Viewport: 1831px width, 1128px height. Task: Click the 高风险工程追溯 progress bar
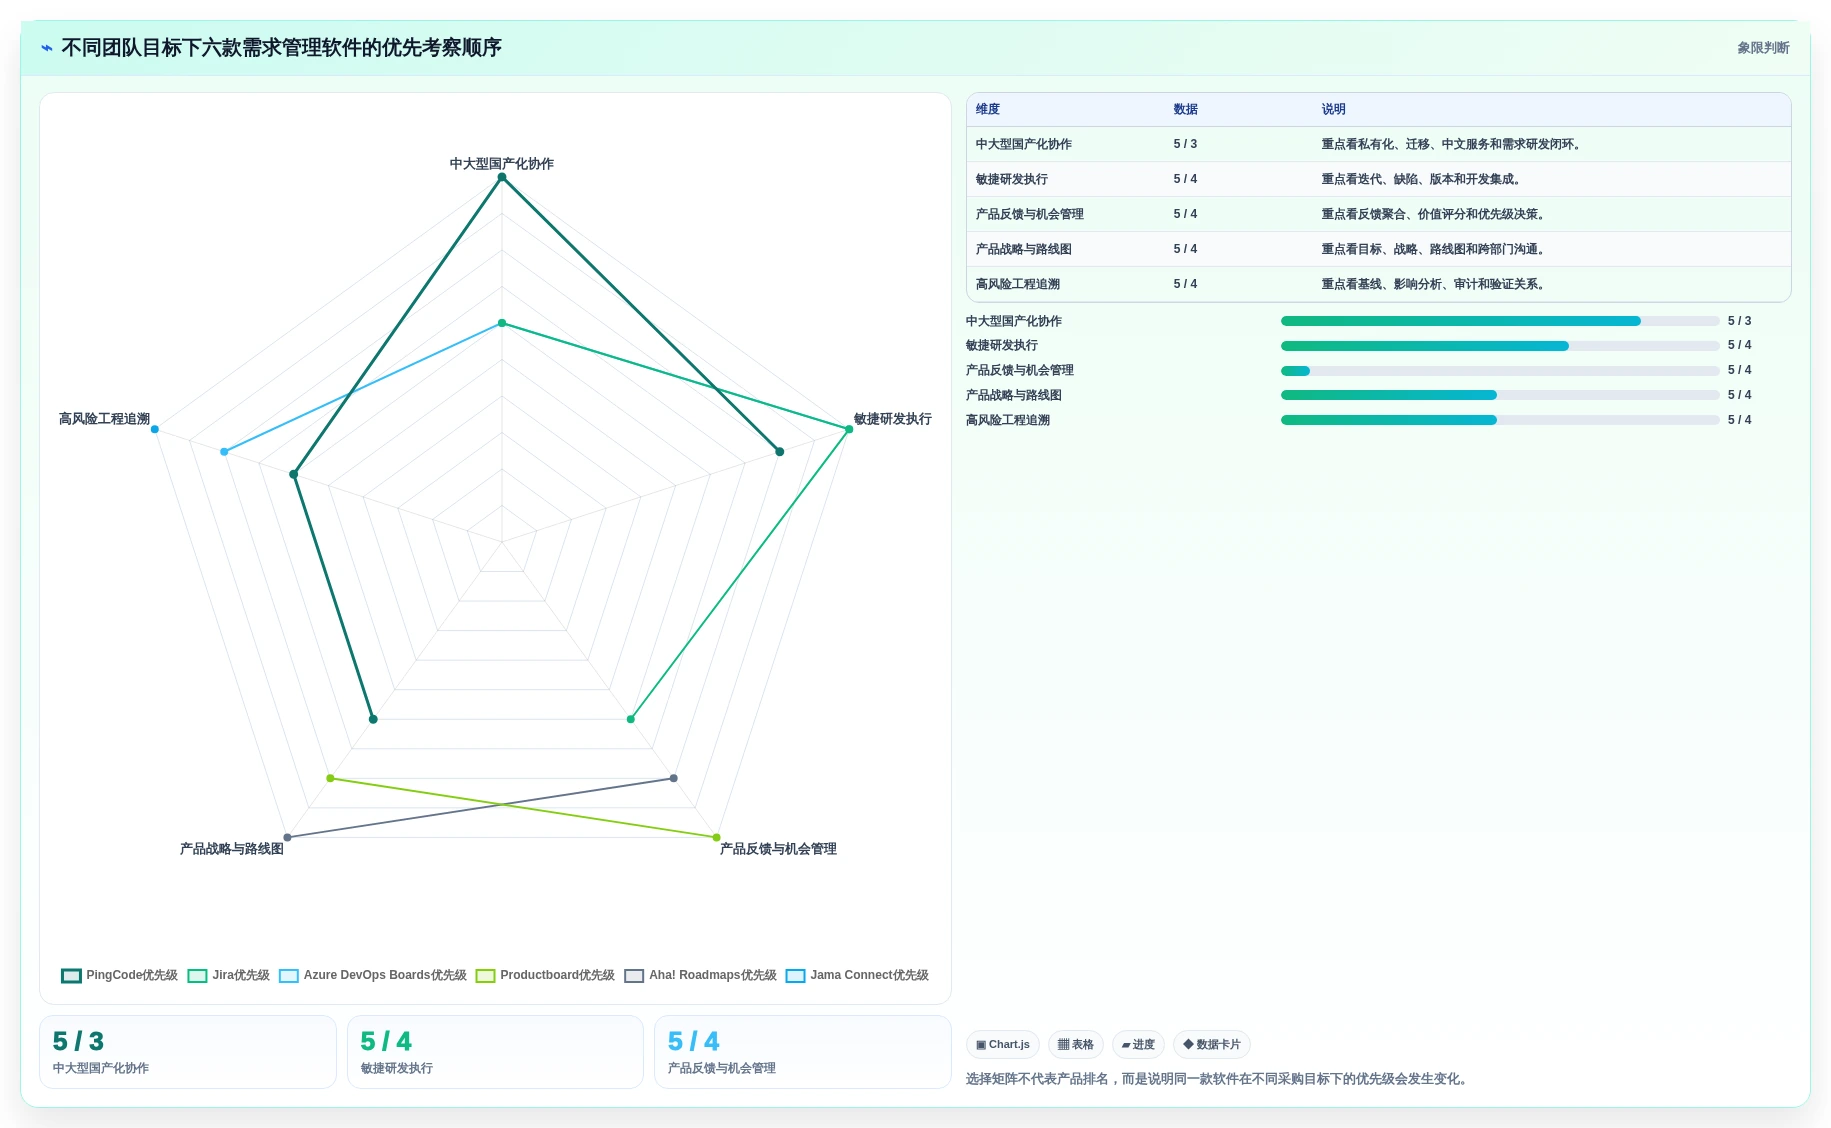click(1500, 420)
